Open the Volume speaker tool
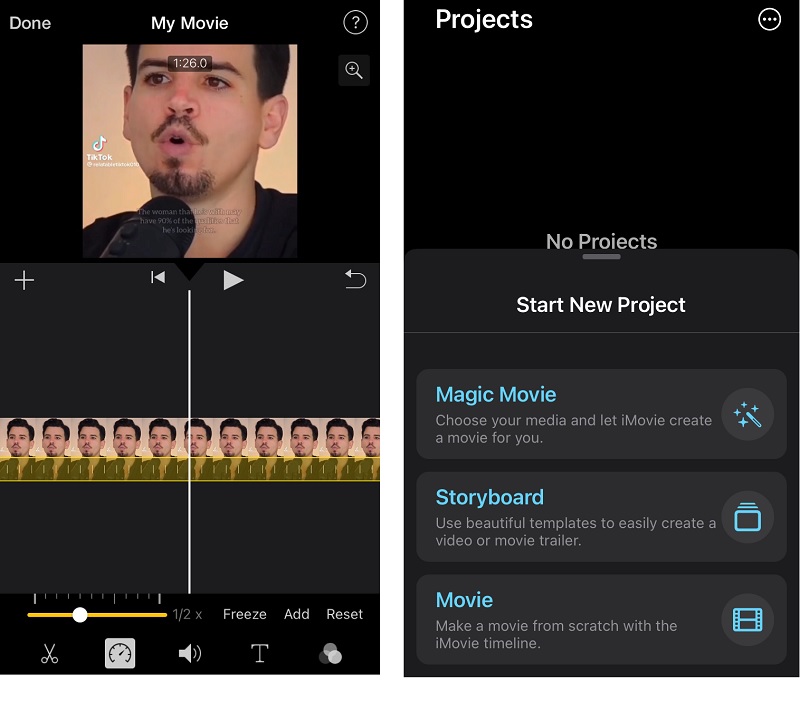 pos(189,654)
